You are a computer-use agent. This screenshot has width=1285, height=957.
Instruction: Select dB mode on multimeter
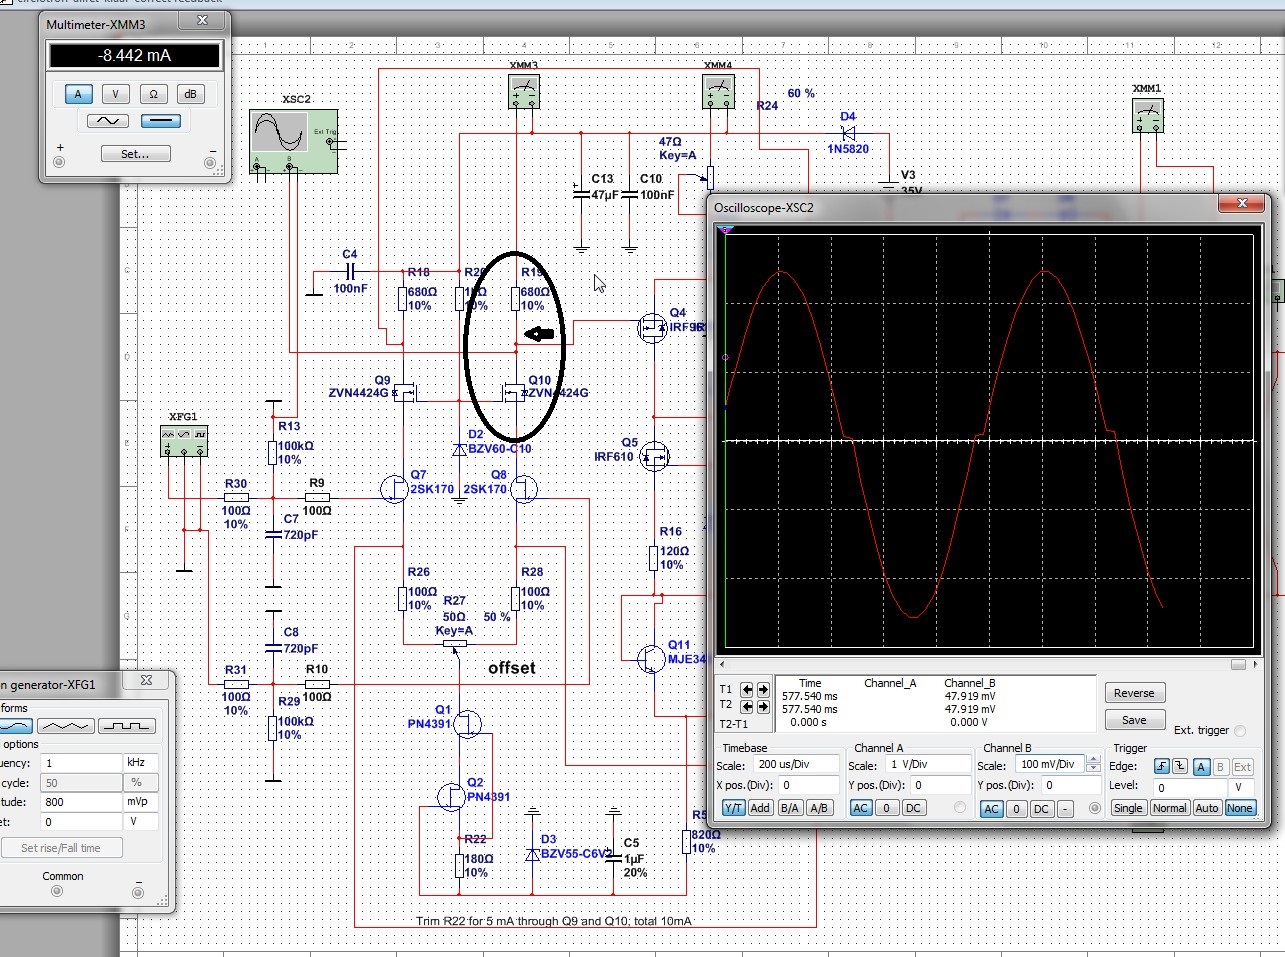point(189,94)
